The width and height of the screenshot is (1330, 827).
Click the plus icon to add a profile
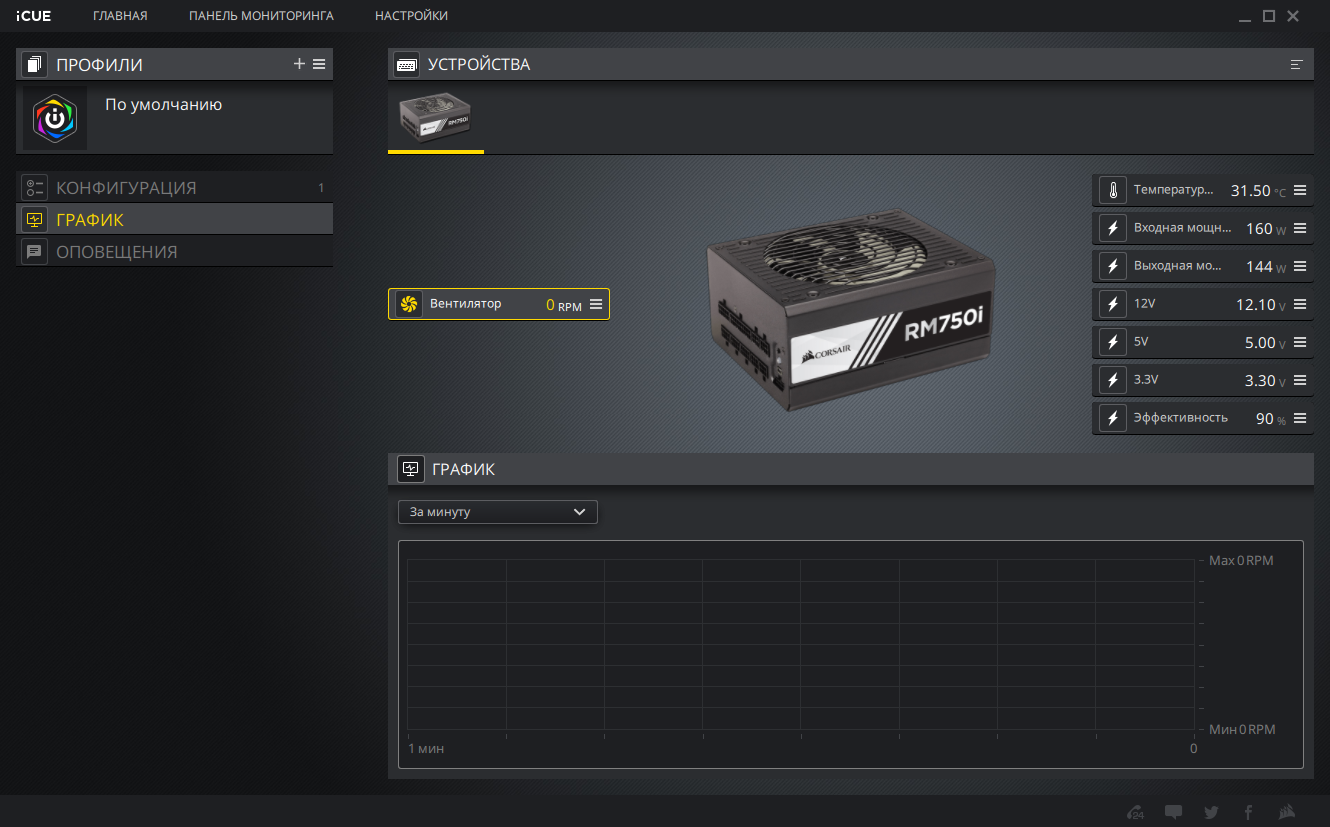coord(299,64)
